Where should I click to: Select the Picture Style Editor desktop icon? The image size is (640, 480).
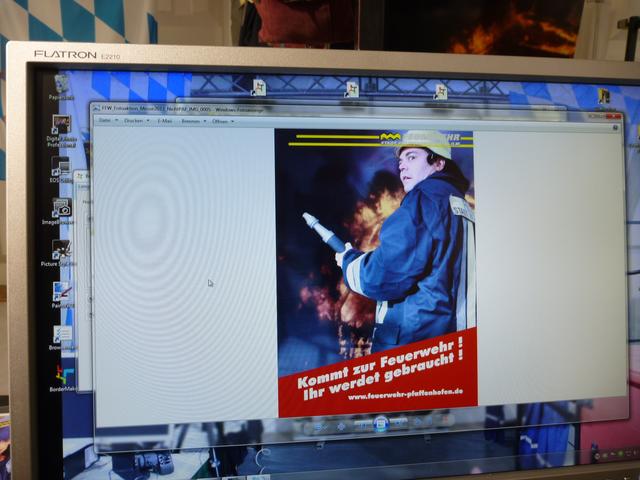point(62,250)
